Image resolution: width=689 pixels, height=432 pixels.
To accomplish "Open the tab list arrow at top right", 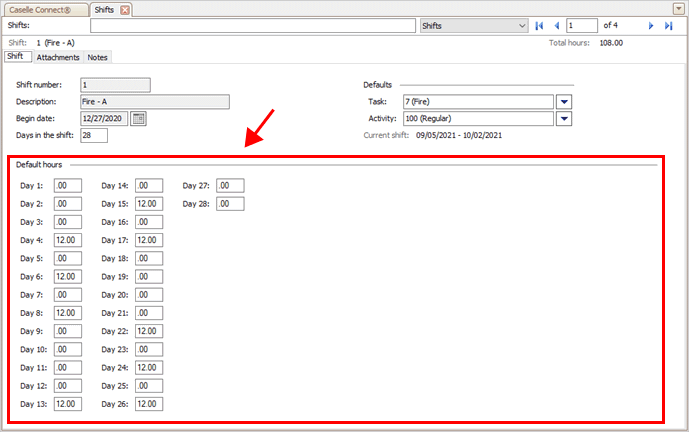I will 677,8.
